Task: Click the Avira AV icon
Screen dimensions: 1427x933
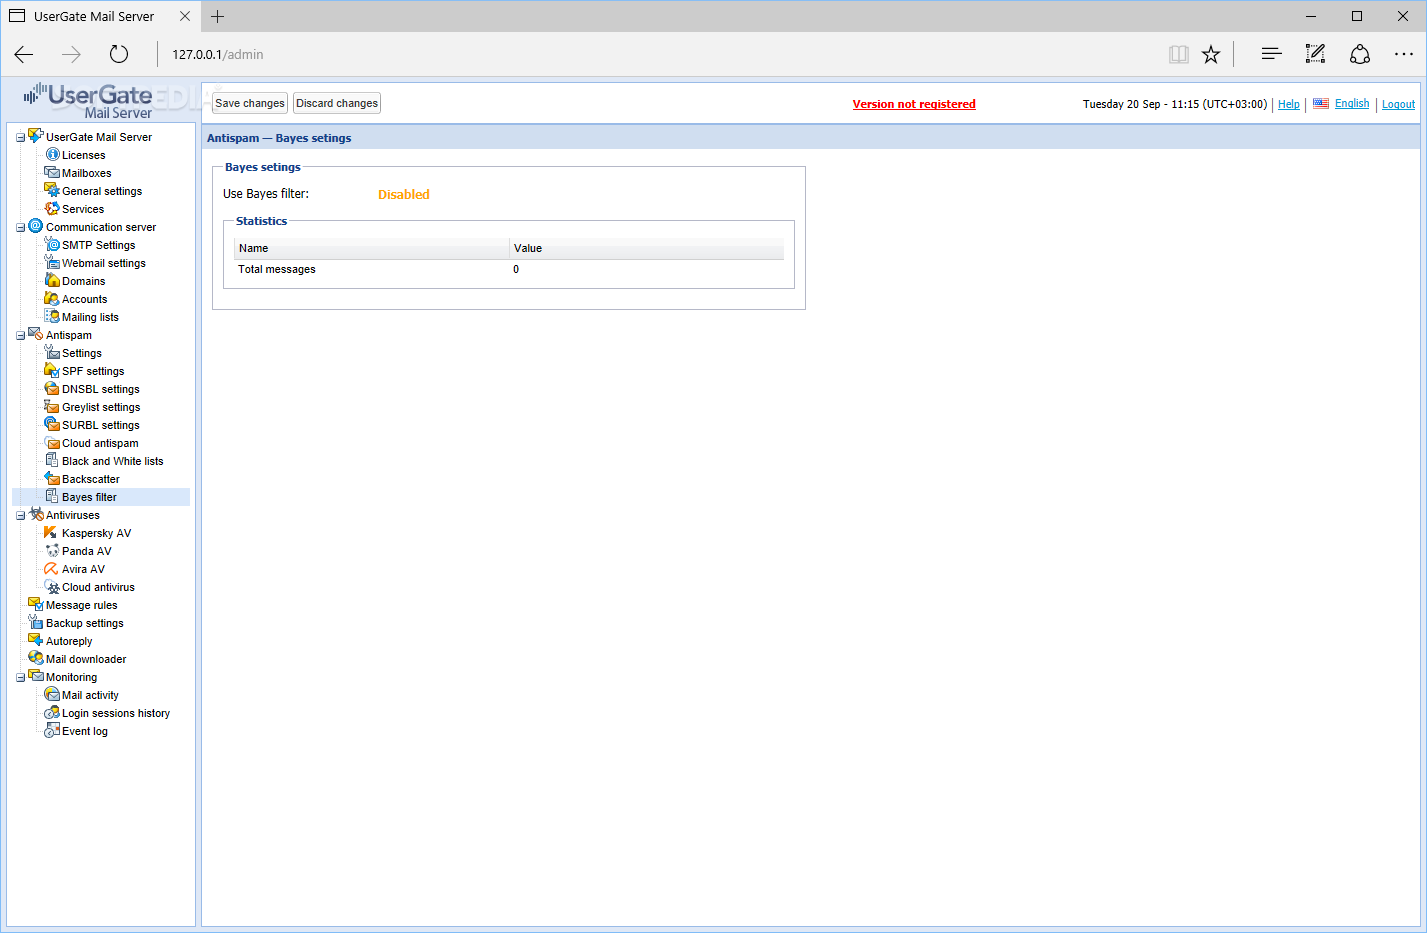Action: (51, 568)
